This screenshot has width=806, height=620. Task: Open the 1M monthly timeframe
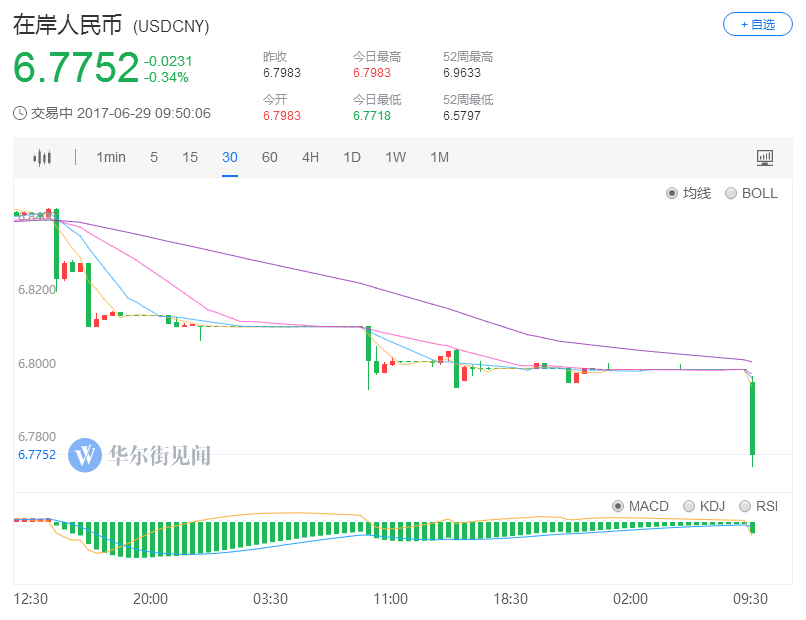tap(438, 157)
